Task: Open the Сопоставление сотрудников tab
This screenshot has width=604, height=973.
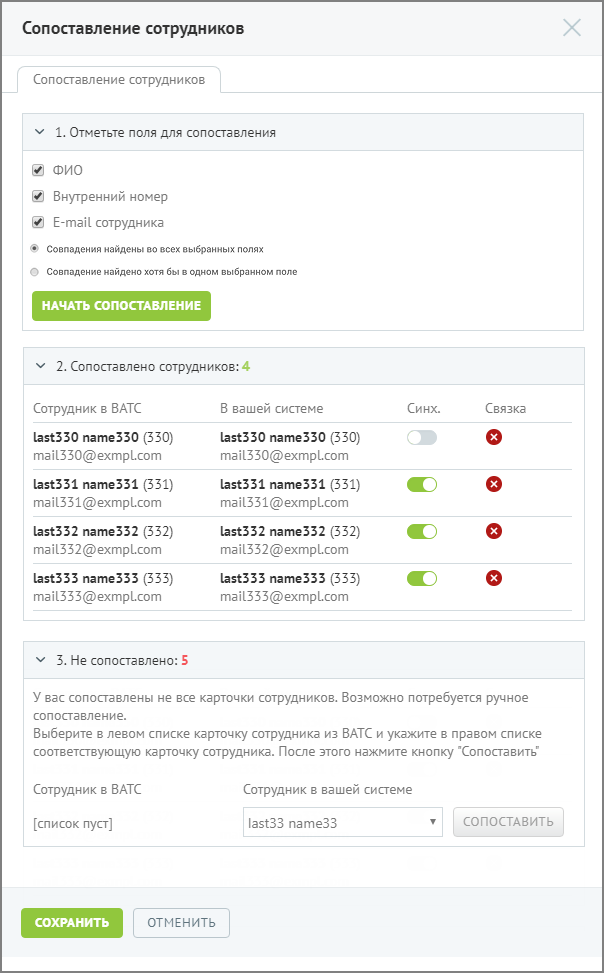Action: [x=119, y=79]
